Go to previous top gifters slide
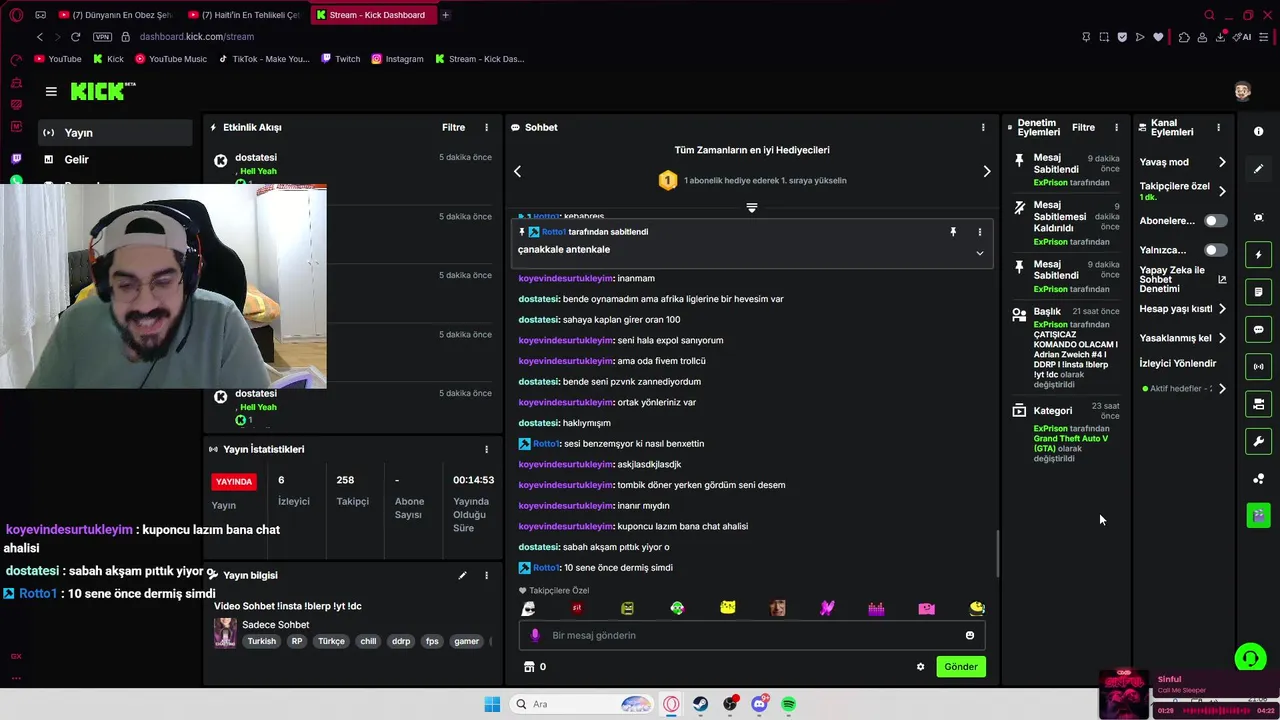This screenshot has width=1280, height=720. pos(517,171)
